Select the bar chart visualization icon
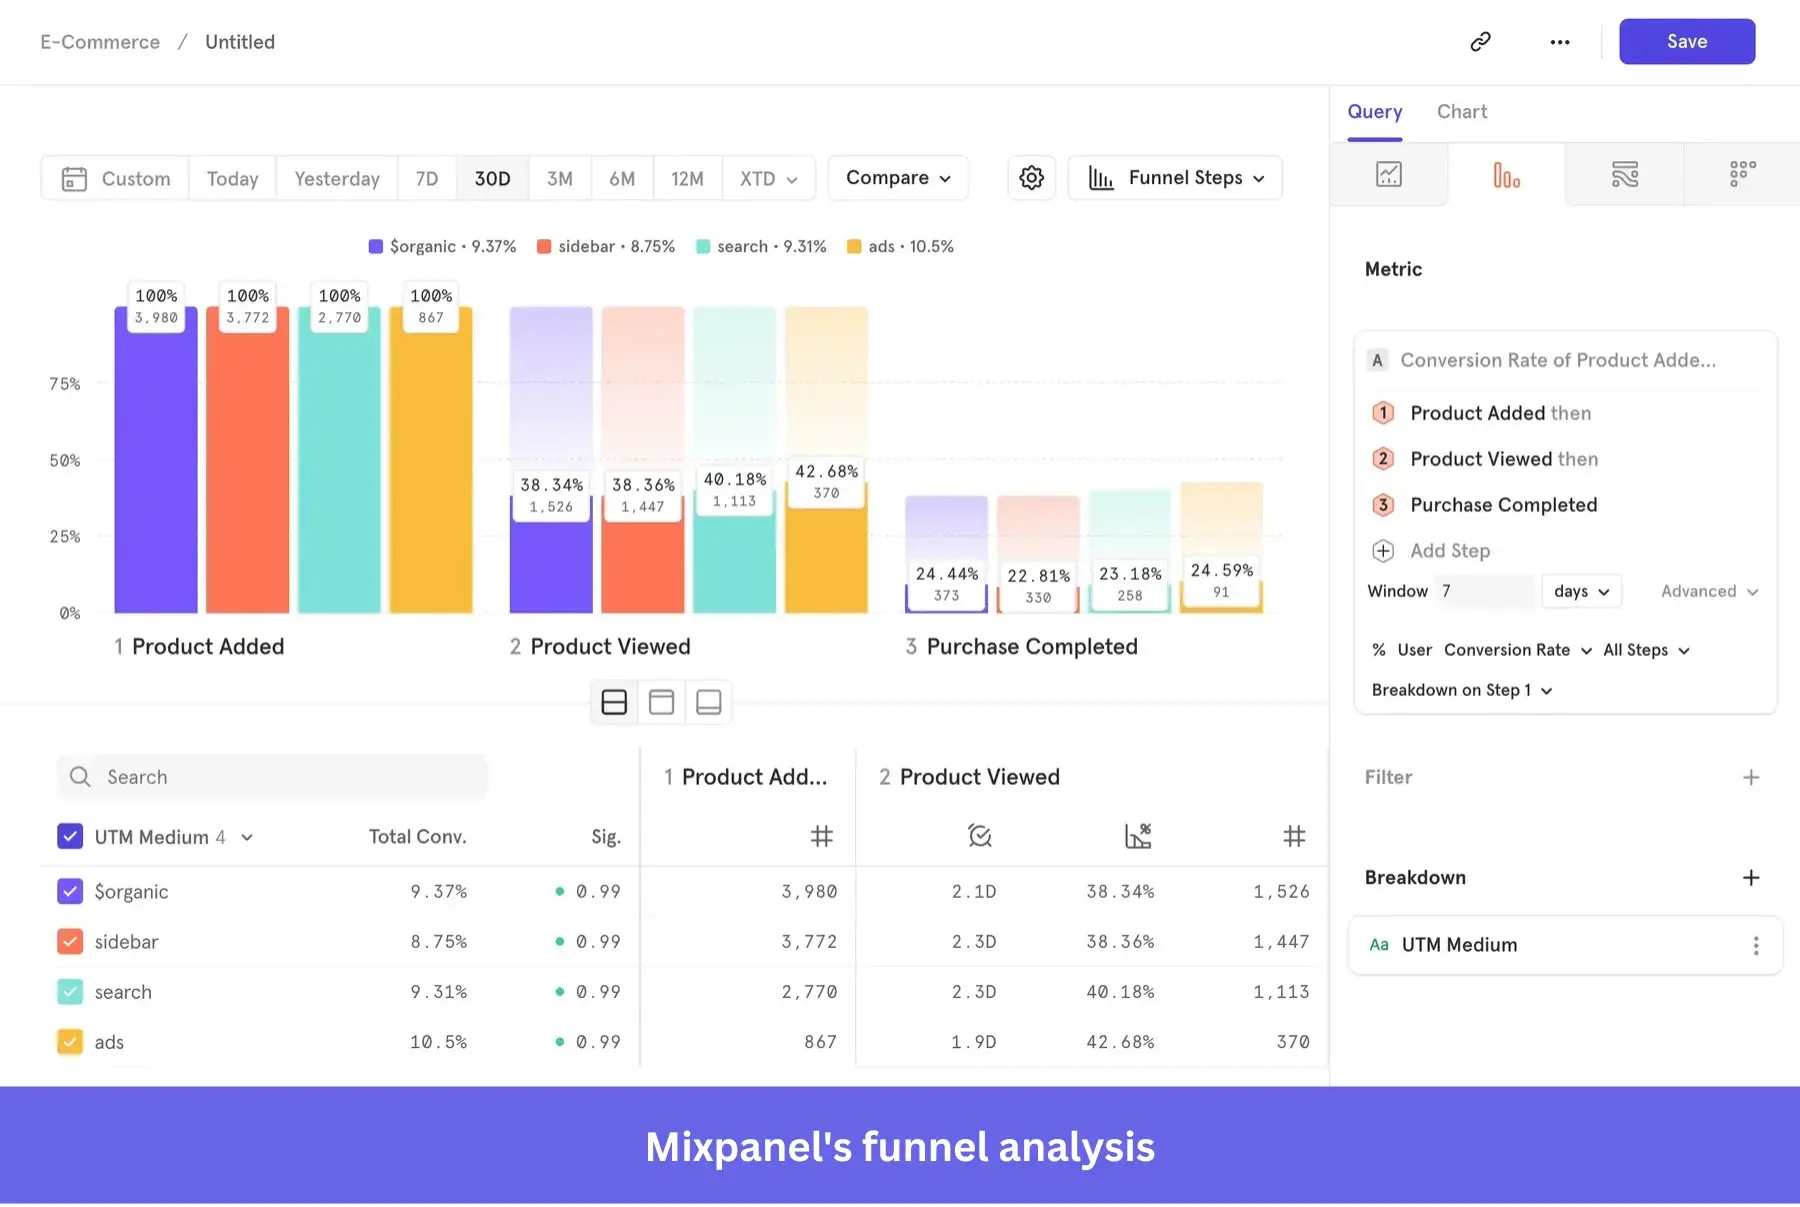 (1505, 174)
